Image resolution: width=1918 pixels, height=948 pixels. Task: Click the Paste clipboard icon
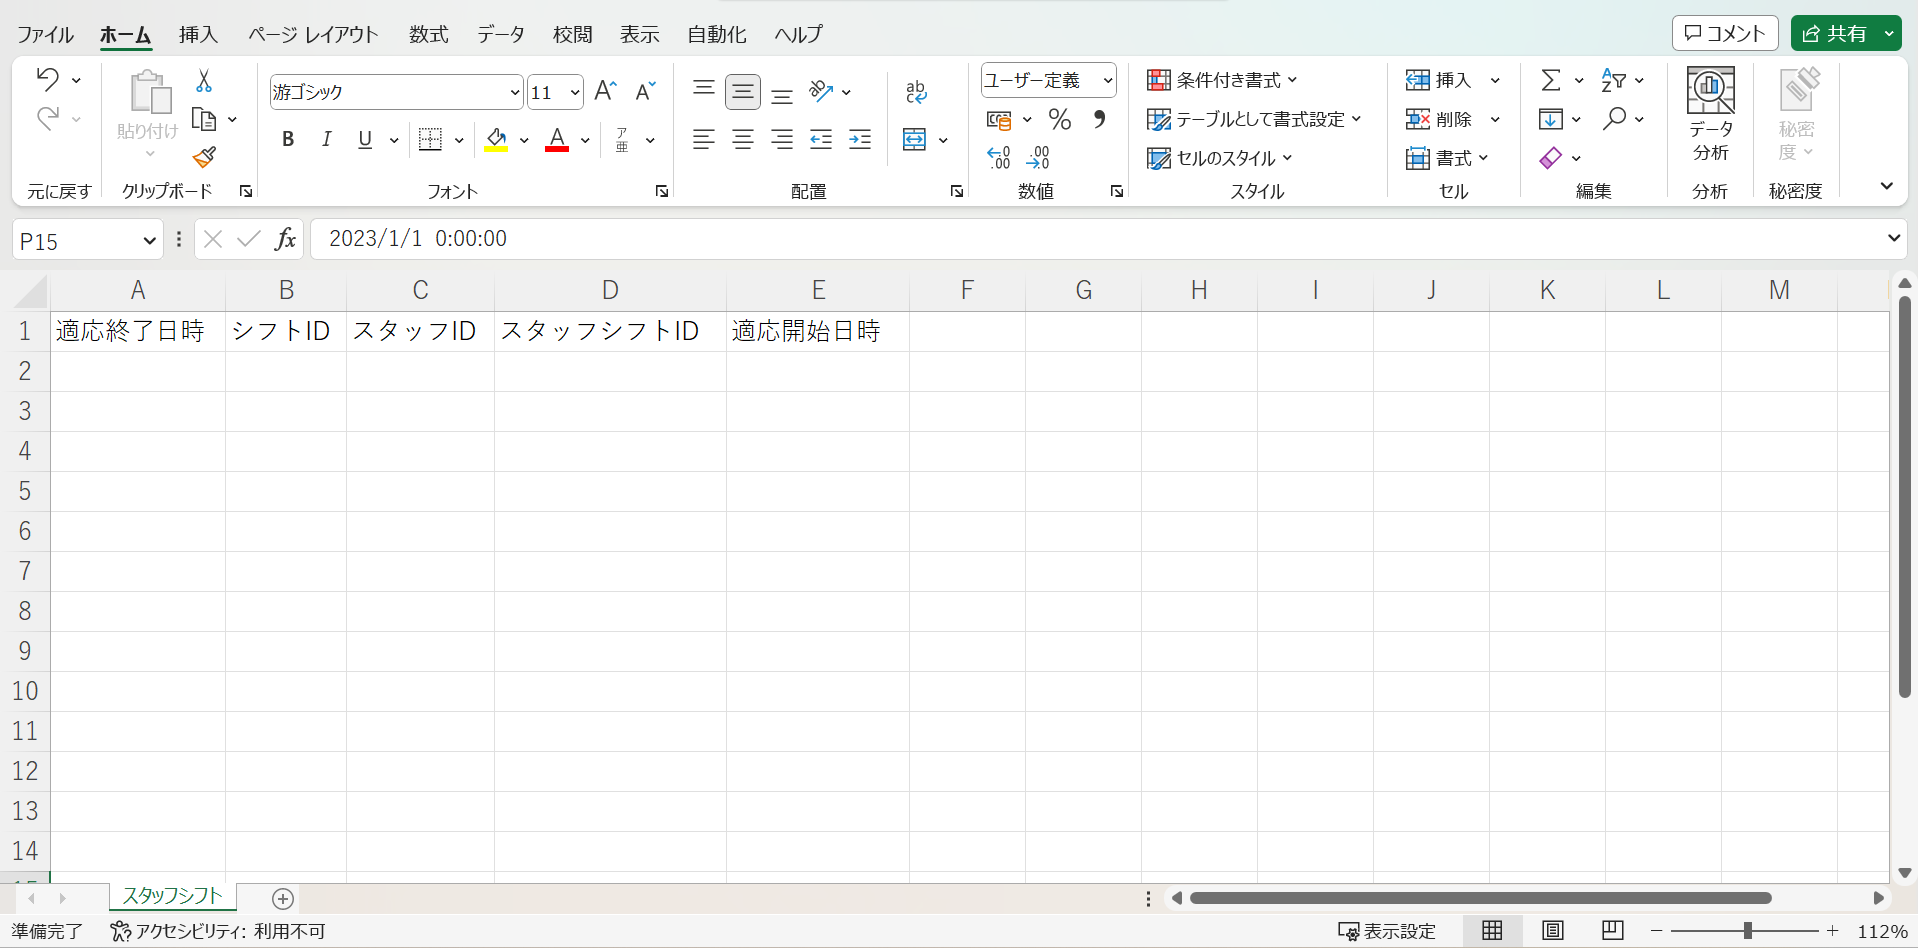149,92
